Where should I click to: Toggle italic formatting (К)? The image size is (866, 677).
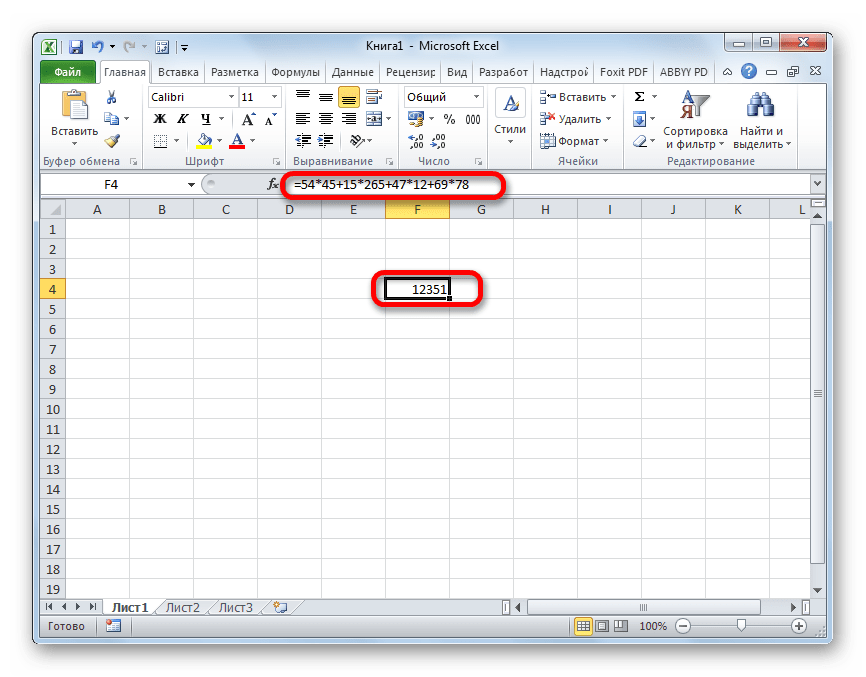tap(182, 119)
